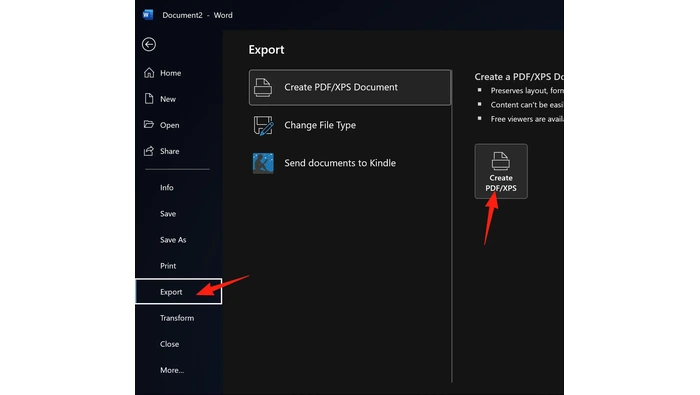700x395 pixels.
Task: Click the Kindle reading figure icon
Action: click(x=263, y=163)
